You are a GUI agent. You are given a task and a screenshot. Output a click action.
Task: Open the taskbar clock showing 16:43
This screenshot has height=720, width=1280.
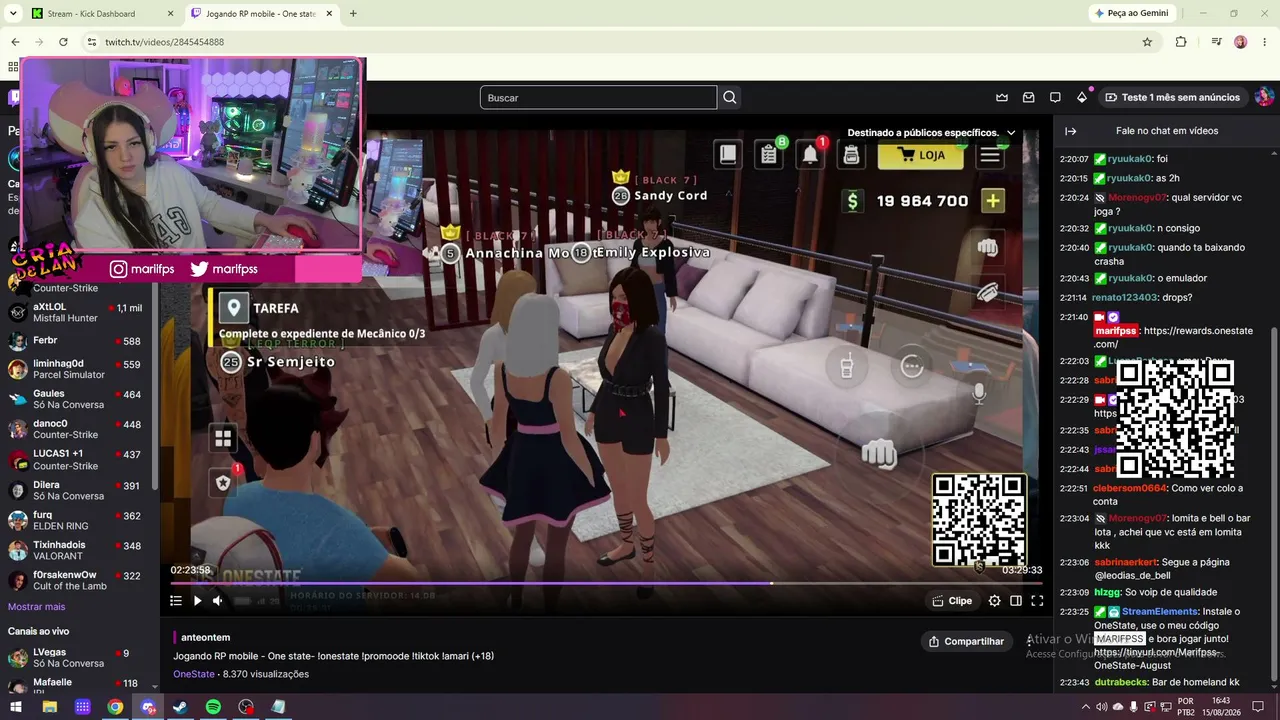(1221, 707)
